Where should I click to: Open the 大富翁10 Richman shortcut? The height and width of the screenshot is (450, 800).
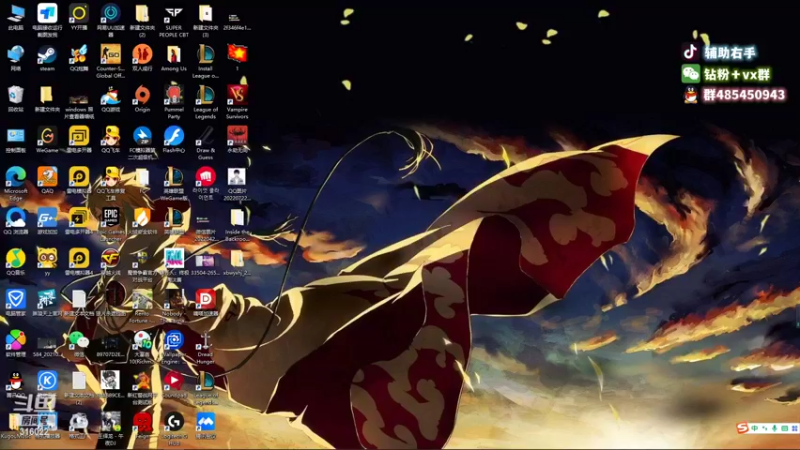tap(142, 347)
